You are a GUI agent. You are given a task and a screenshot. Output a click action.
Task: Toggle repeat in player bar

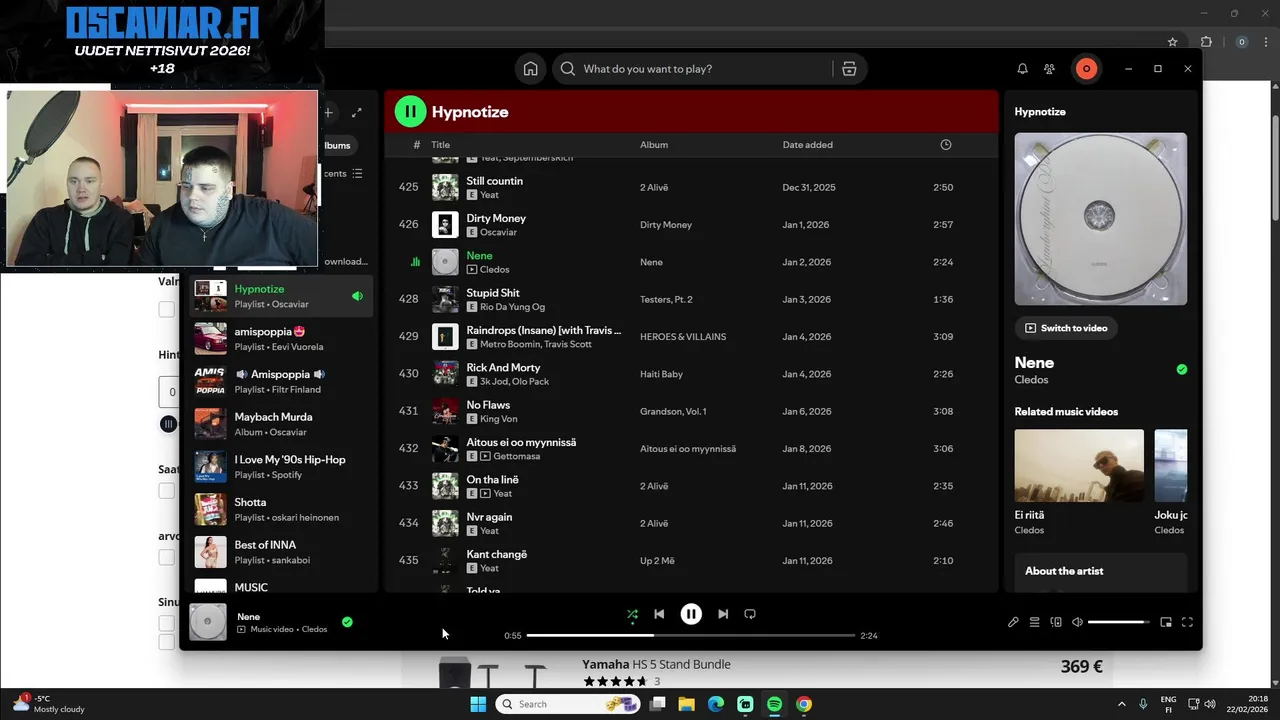[750, 614]
